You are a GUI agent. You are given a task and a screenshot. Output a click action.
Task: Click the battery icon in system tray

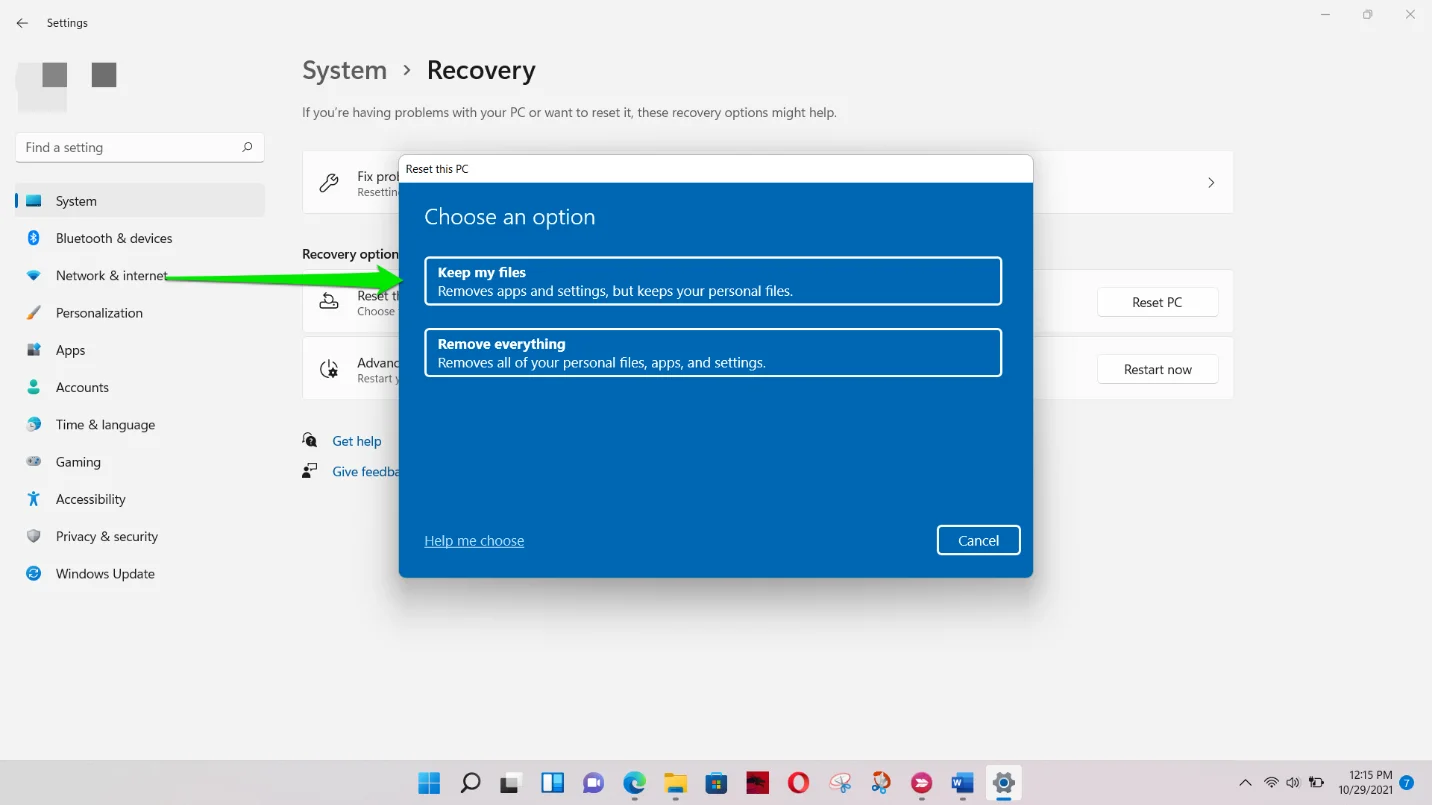pyautogui.click(x=1317, y=782)
